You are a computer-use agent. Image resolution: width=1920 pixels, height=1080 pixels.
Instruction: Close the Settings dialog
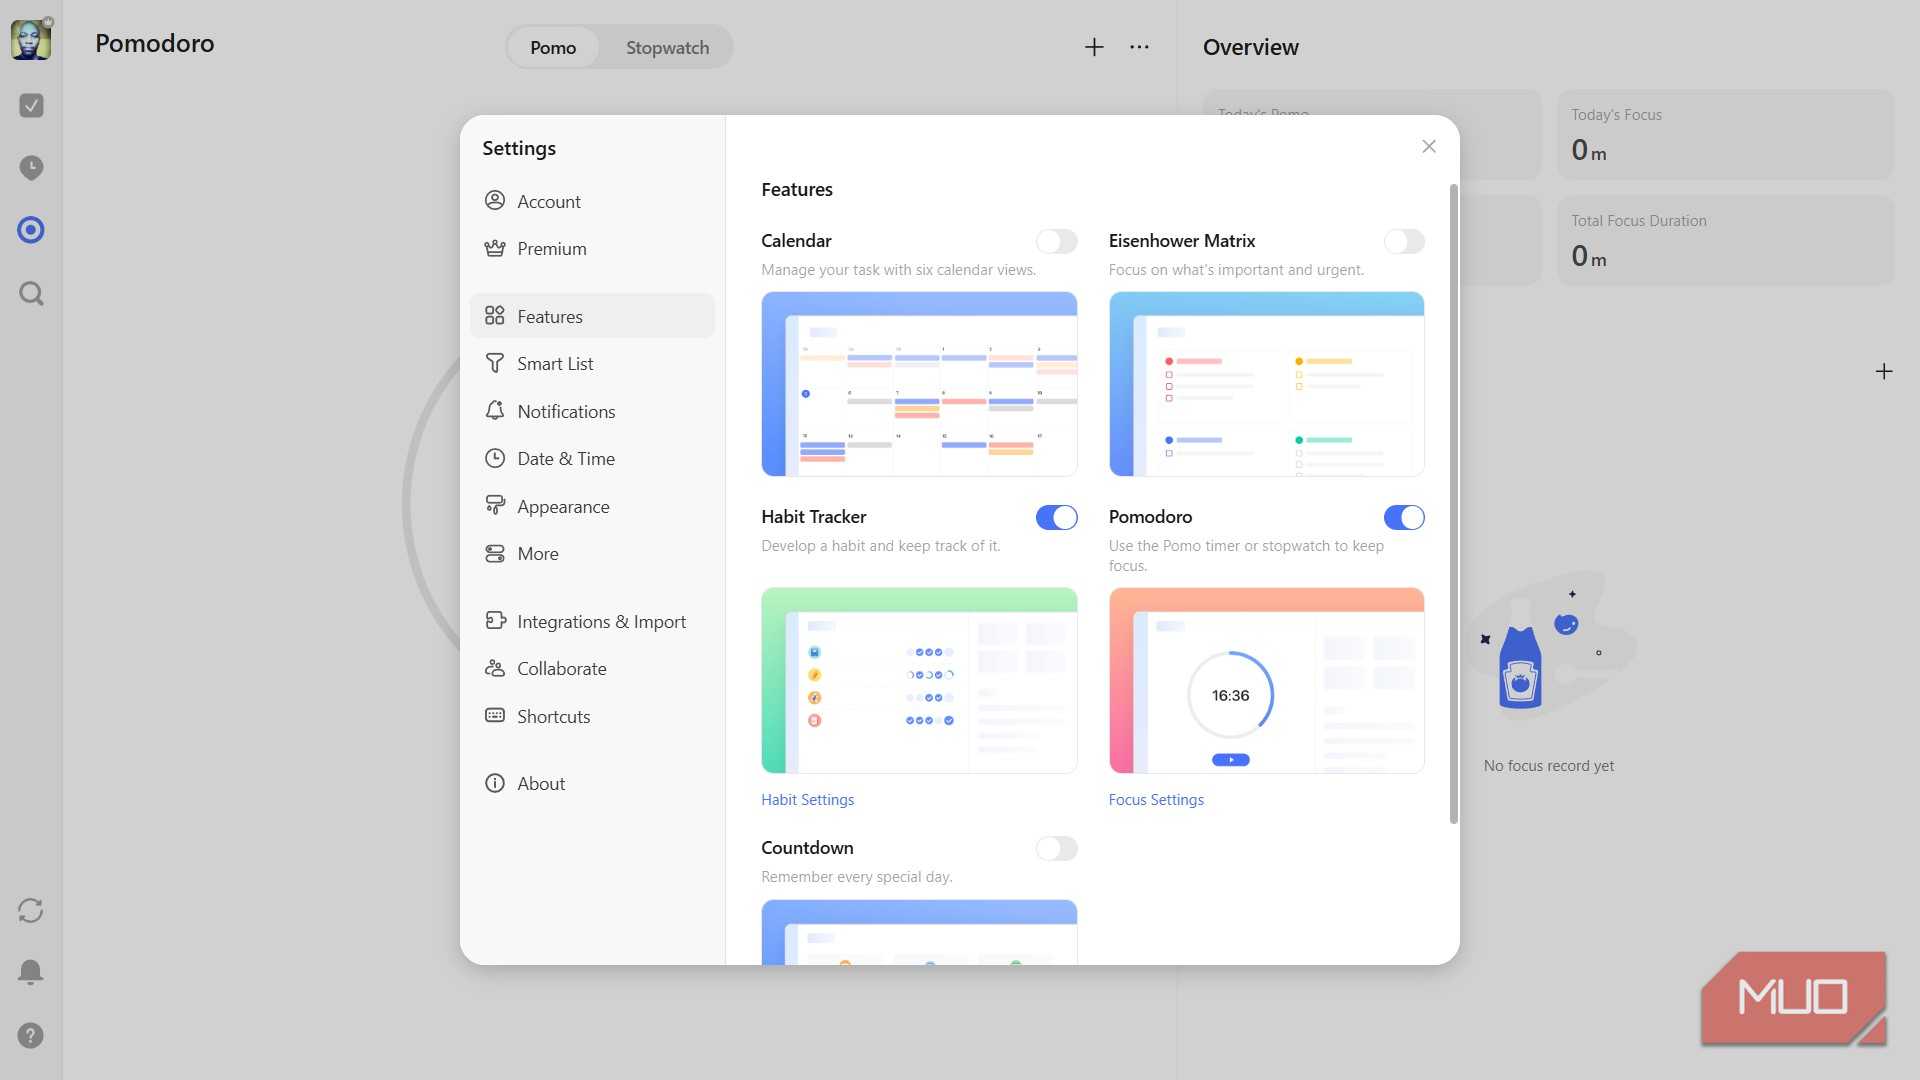[1429, 146]
